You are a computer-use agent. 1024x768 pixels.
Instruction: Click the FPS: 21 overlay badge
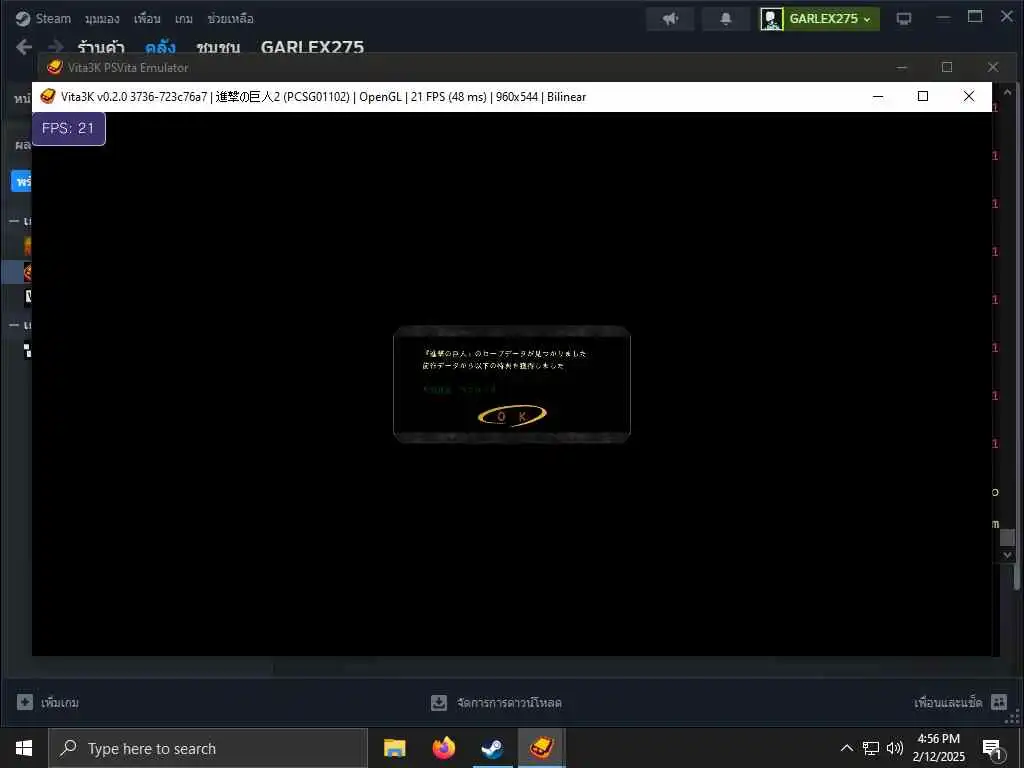[69, 128]
